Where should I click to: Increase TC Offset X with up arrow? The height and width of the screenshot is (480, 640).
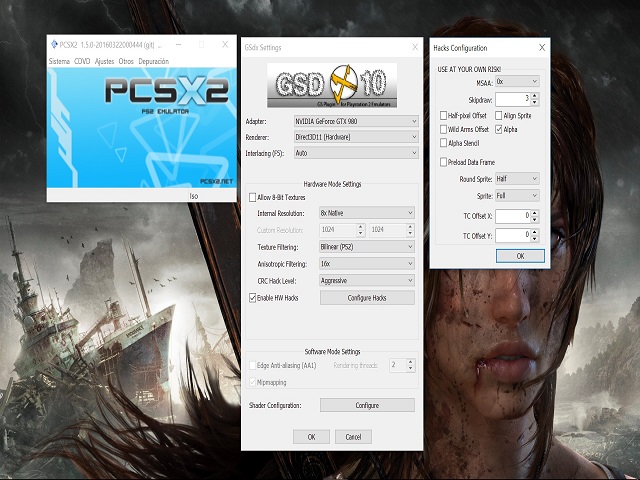[x=535, y=213]
